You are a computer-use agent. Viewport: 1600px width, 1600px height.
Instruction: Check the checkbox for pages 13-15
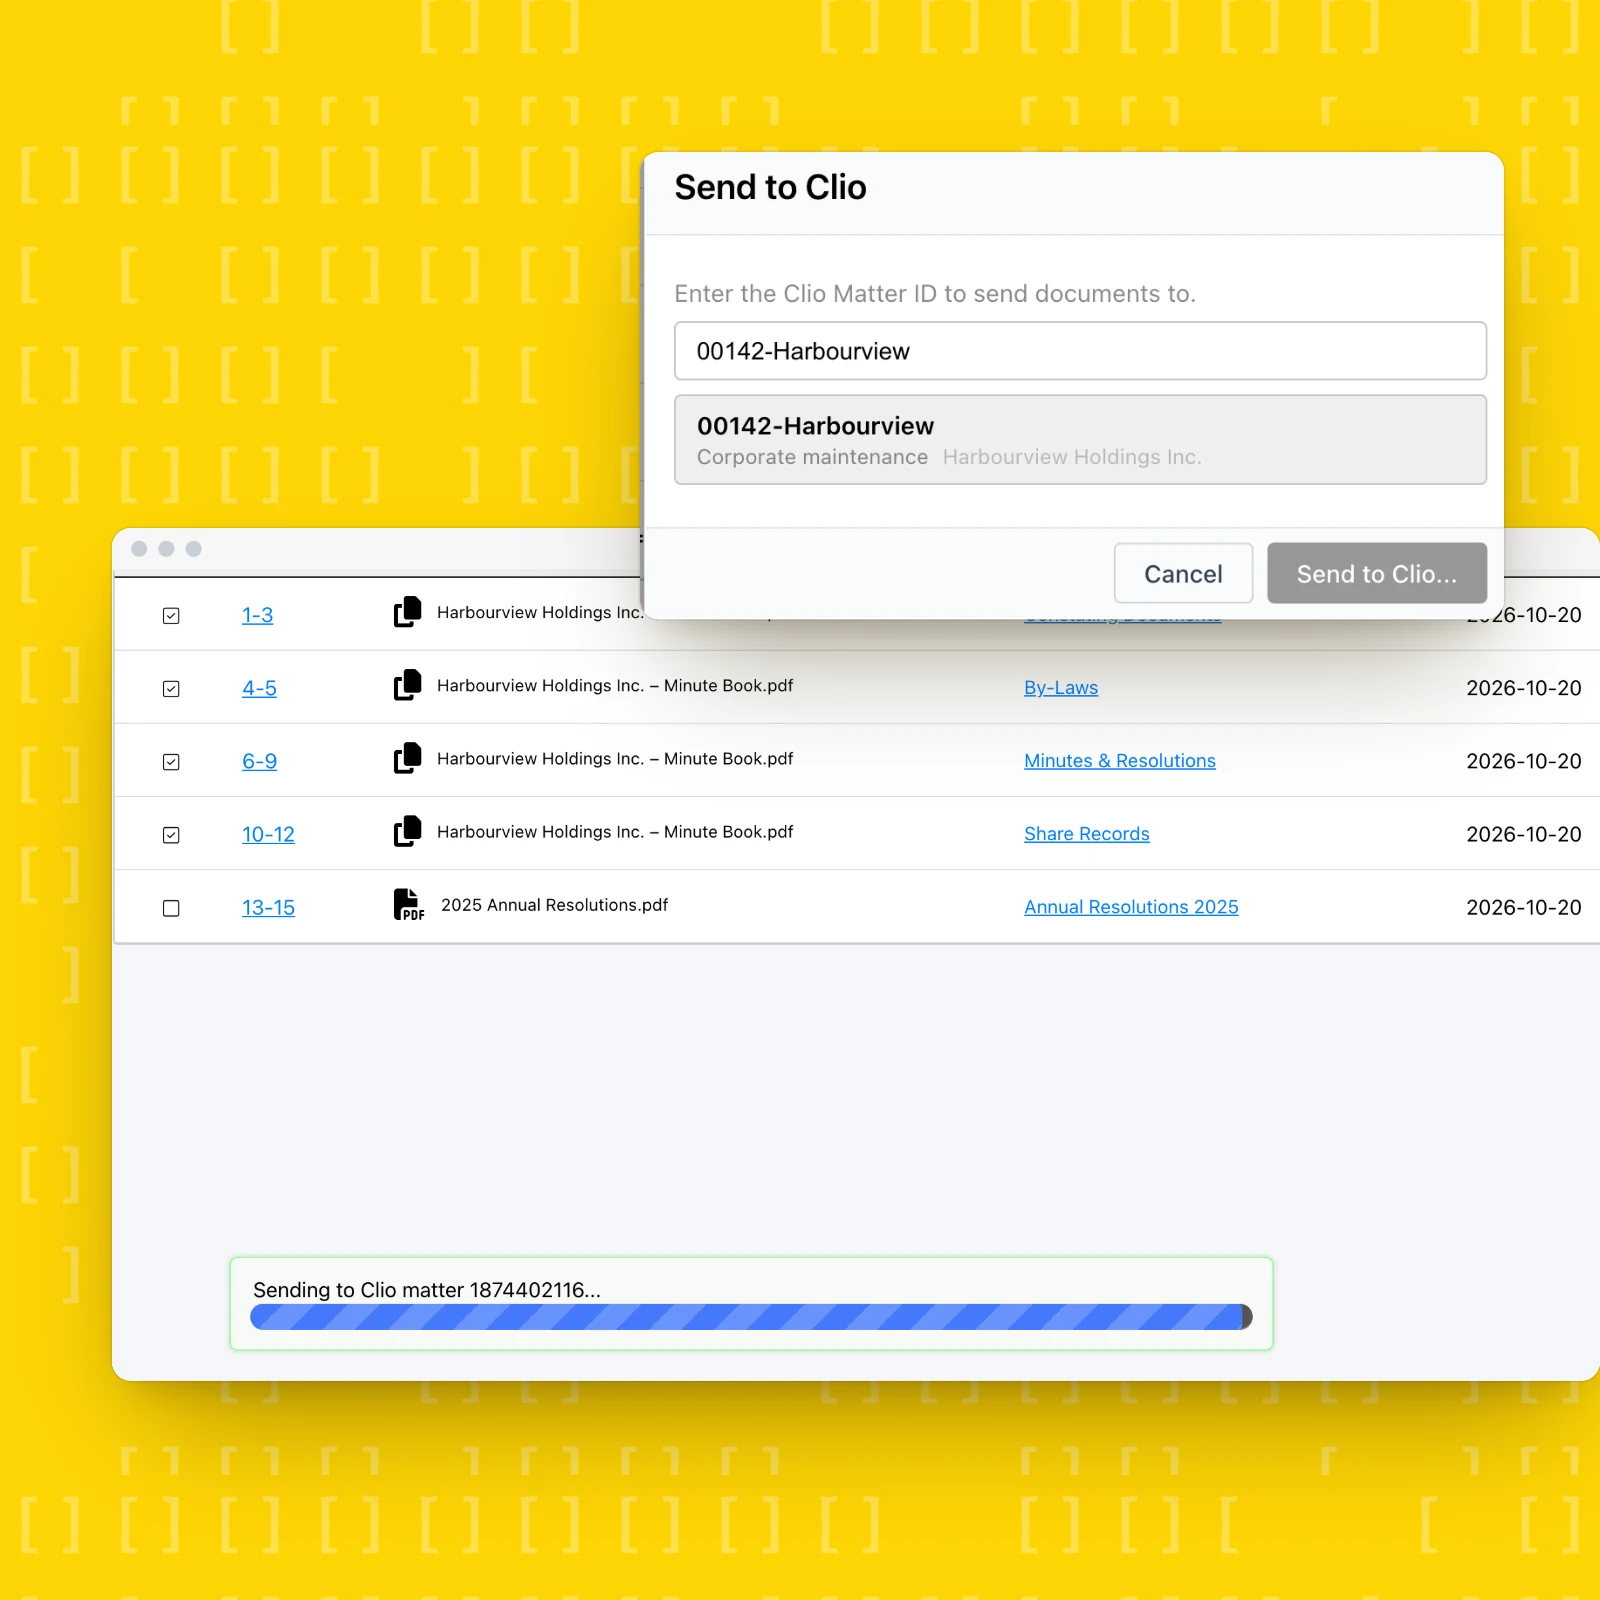[171, 908]
